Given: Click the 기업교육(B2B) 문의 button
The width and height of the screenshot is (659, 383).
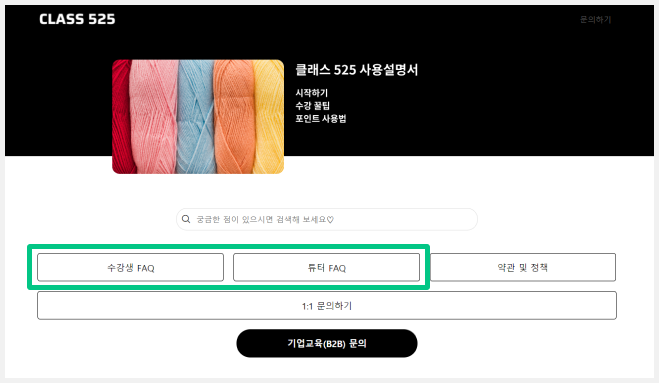Looking at the screenshot, I should (327, 343).
